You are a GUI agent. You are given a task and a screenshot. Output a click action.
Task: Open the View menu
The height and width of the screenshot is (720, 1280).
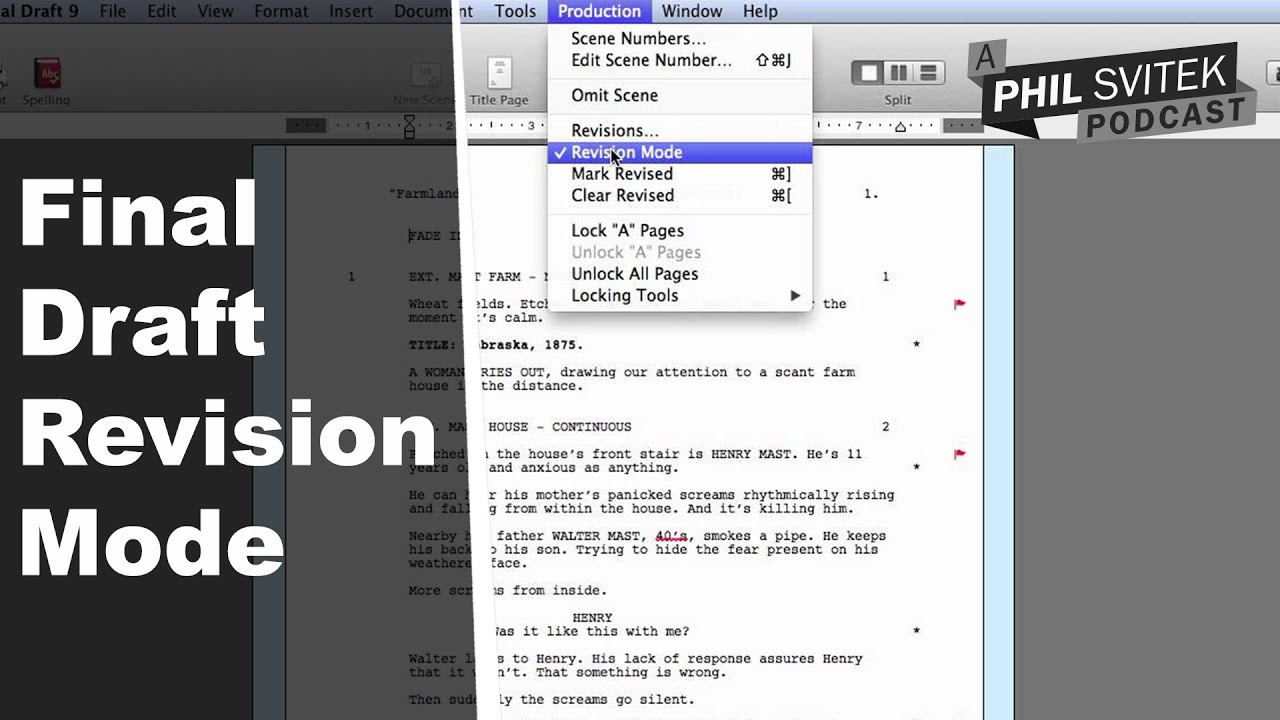(215, 11)
